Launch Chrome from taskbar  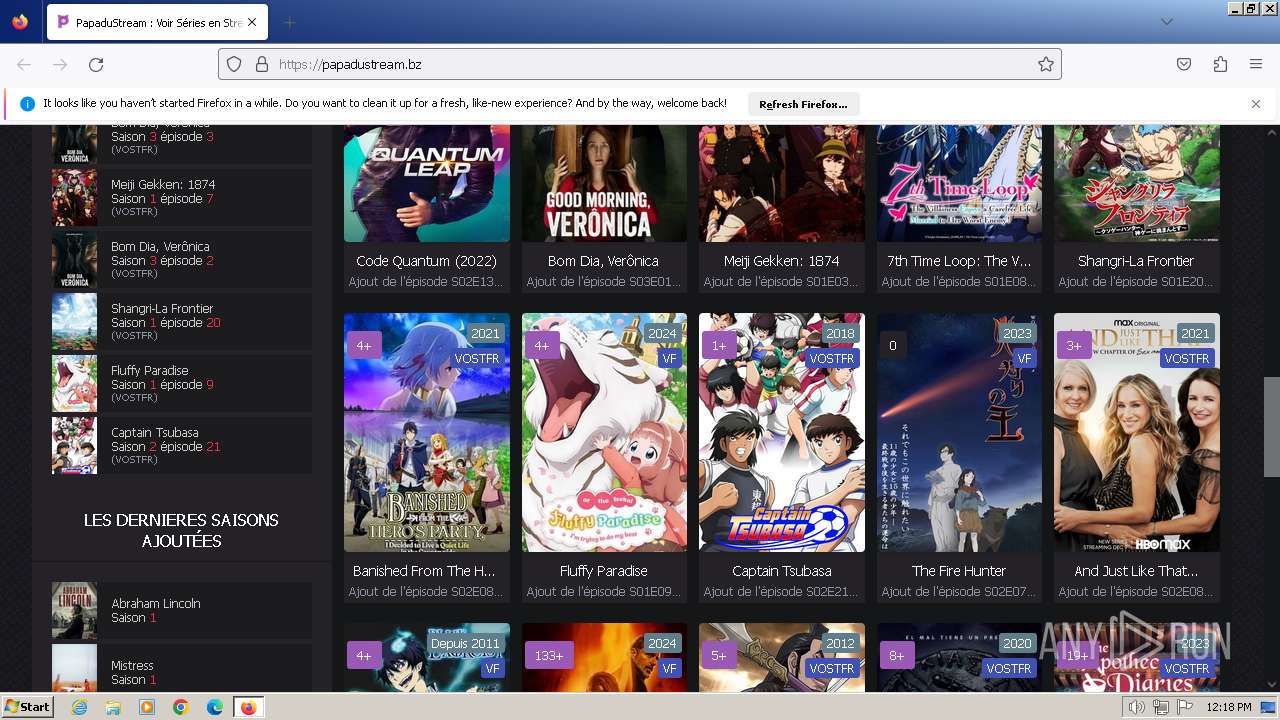click(181, 707)
